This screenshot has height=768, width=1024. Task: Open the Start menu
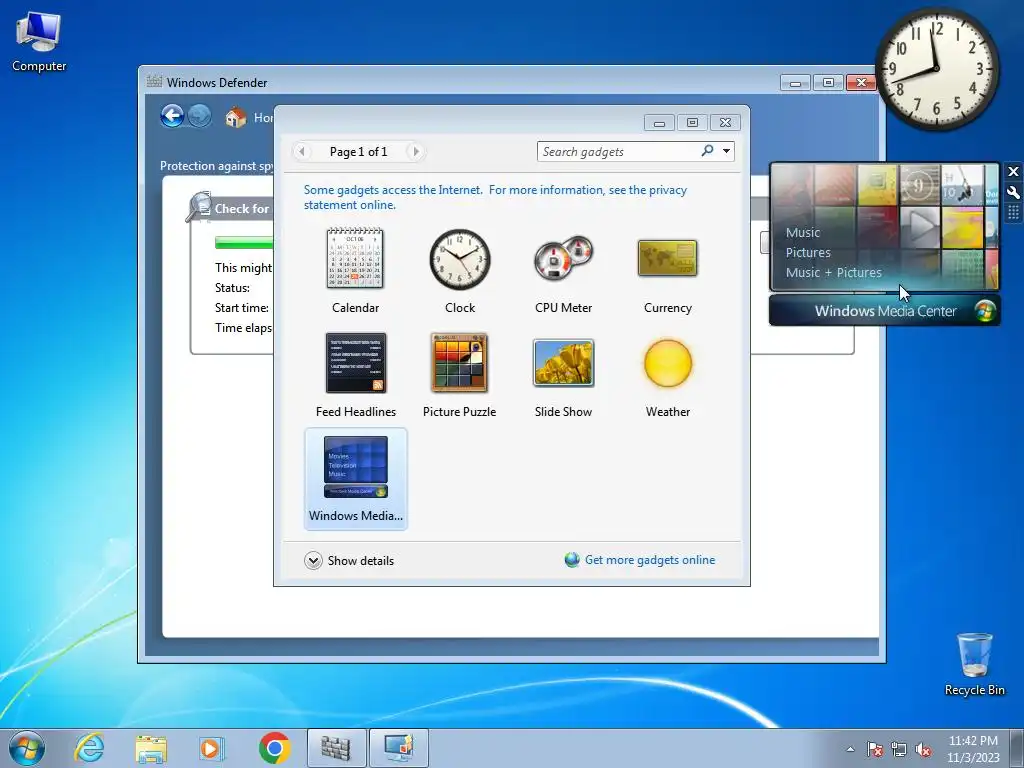tap(27, 748)
